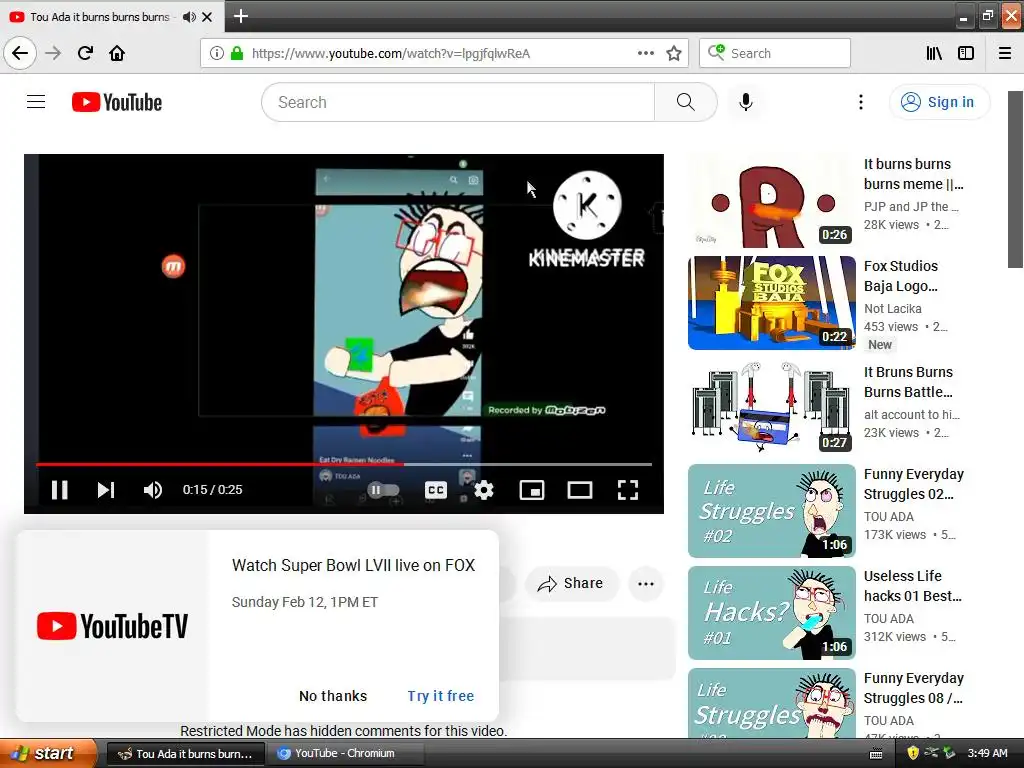Viewport: 1024px width, 768px height.
Task: Switch to YouTube - Chromium taskbar window
Action: pyautogui.click(x=346, y=754)
